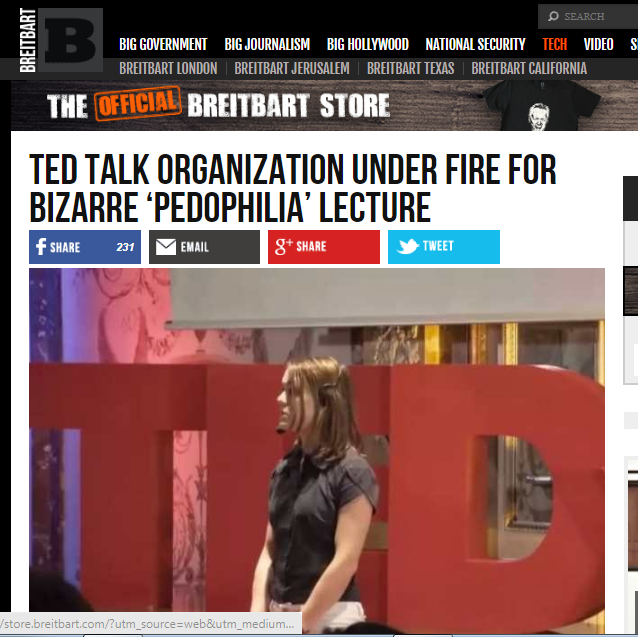The height and width of the screenshot is (637, 638).
Task: Go to Breitbart California
Action: tap(529, 68)
